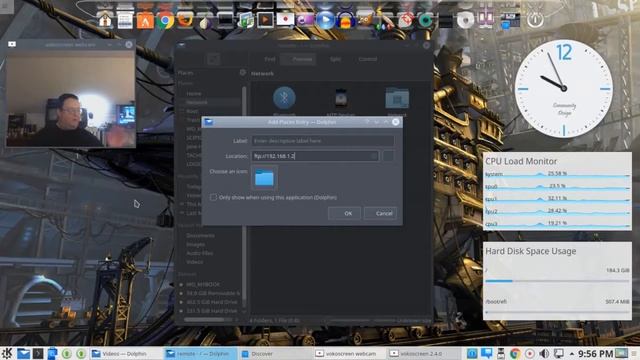Open the red dot recorder dock icon
640x360 pixels.
[x=285, y=19]
